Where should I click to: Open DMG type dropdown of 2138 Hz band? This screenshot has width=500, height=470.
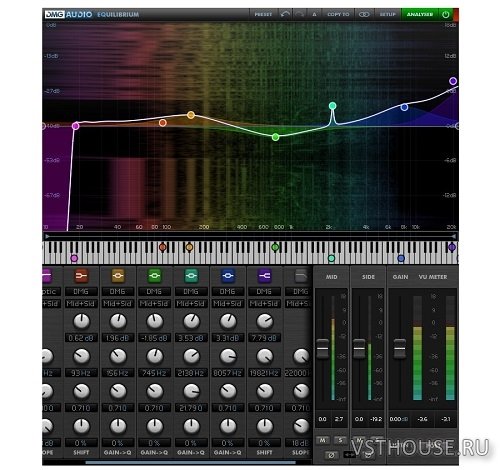point(191,292)
